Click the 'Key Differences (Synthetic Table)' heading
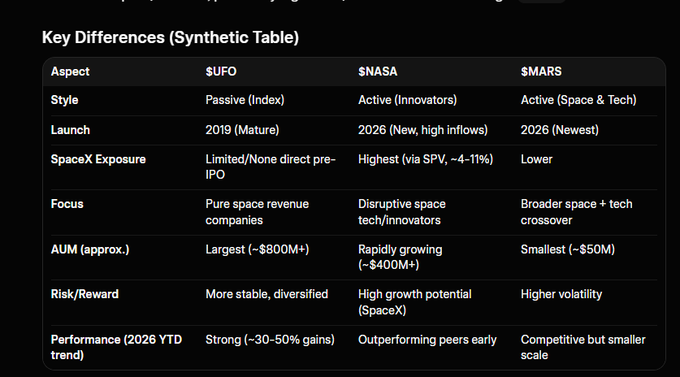The image size is (680, 377). tap(170, 38)
